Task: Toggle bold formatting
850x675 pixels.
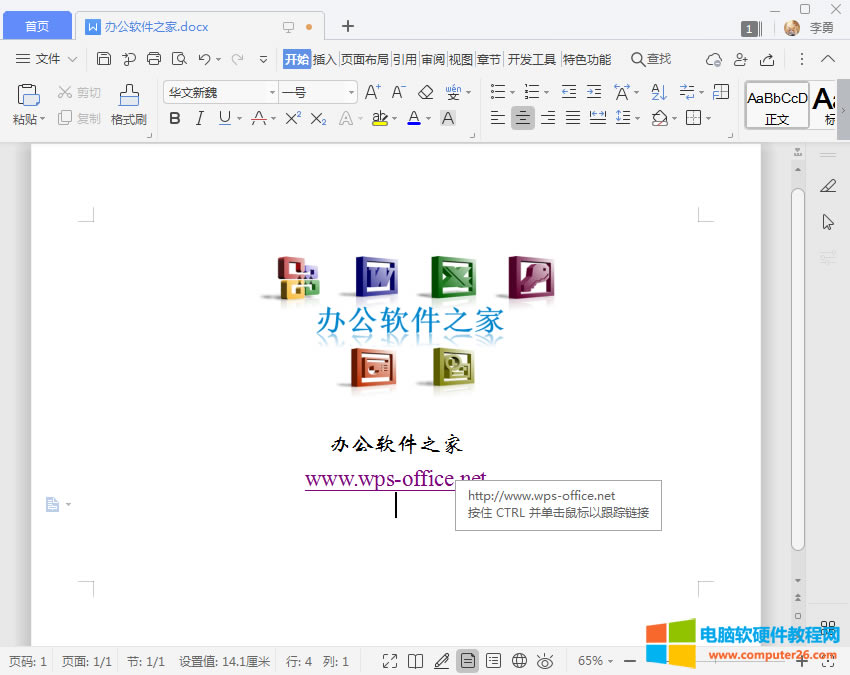Action: coord(175,118)
